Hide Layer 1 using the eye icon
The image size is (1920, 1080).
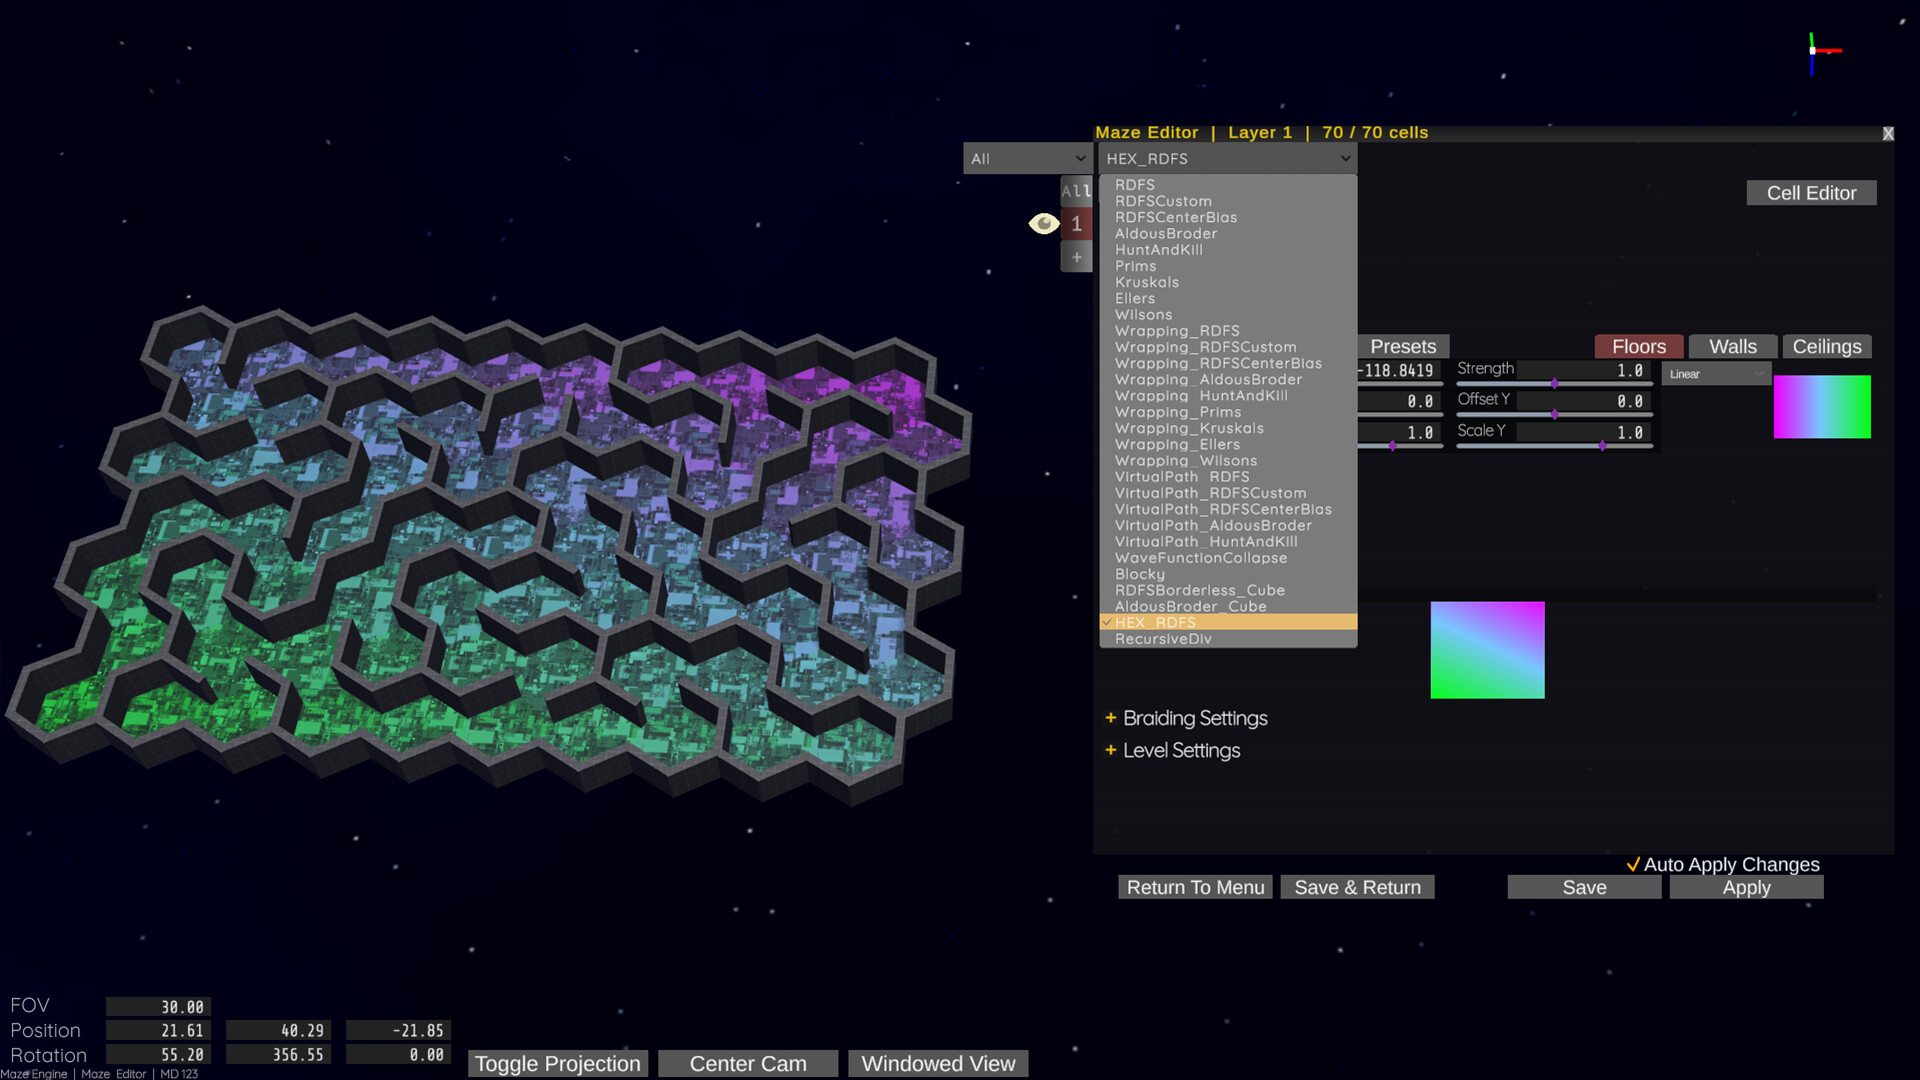click(1044, 223)
